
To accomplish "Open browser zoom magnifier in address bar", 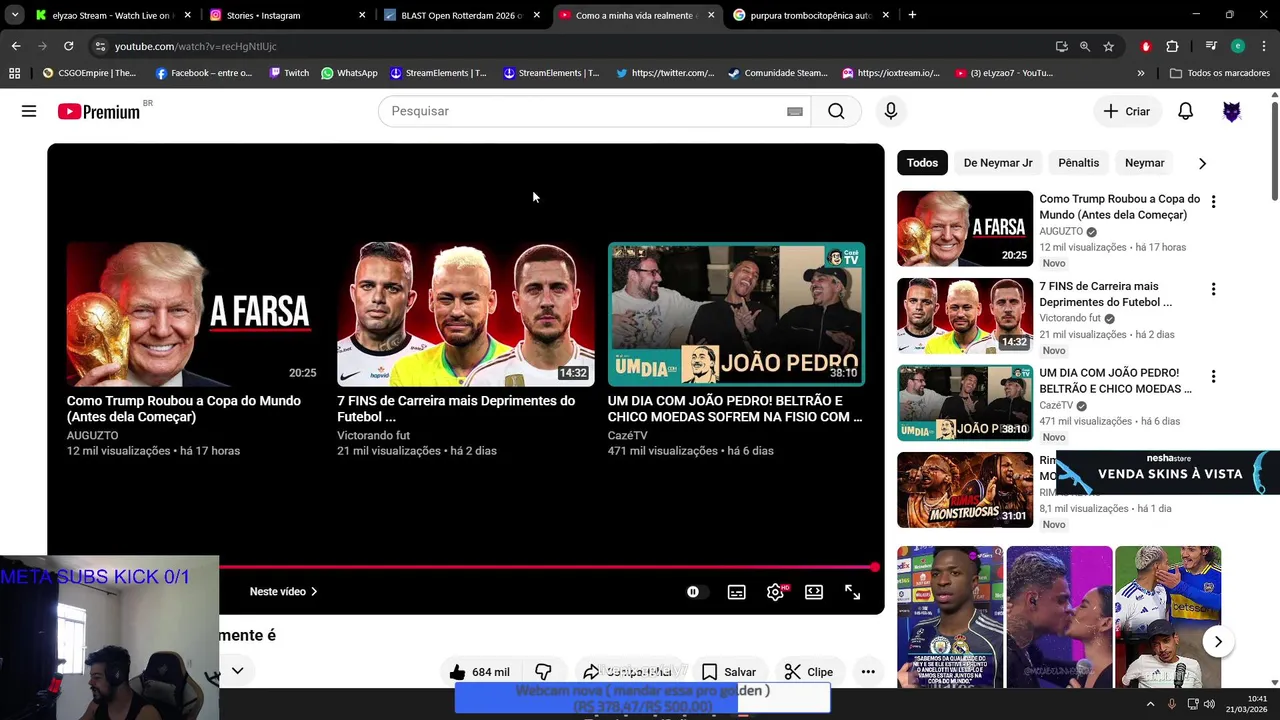I will coord(1085,46).
